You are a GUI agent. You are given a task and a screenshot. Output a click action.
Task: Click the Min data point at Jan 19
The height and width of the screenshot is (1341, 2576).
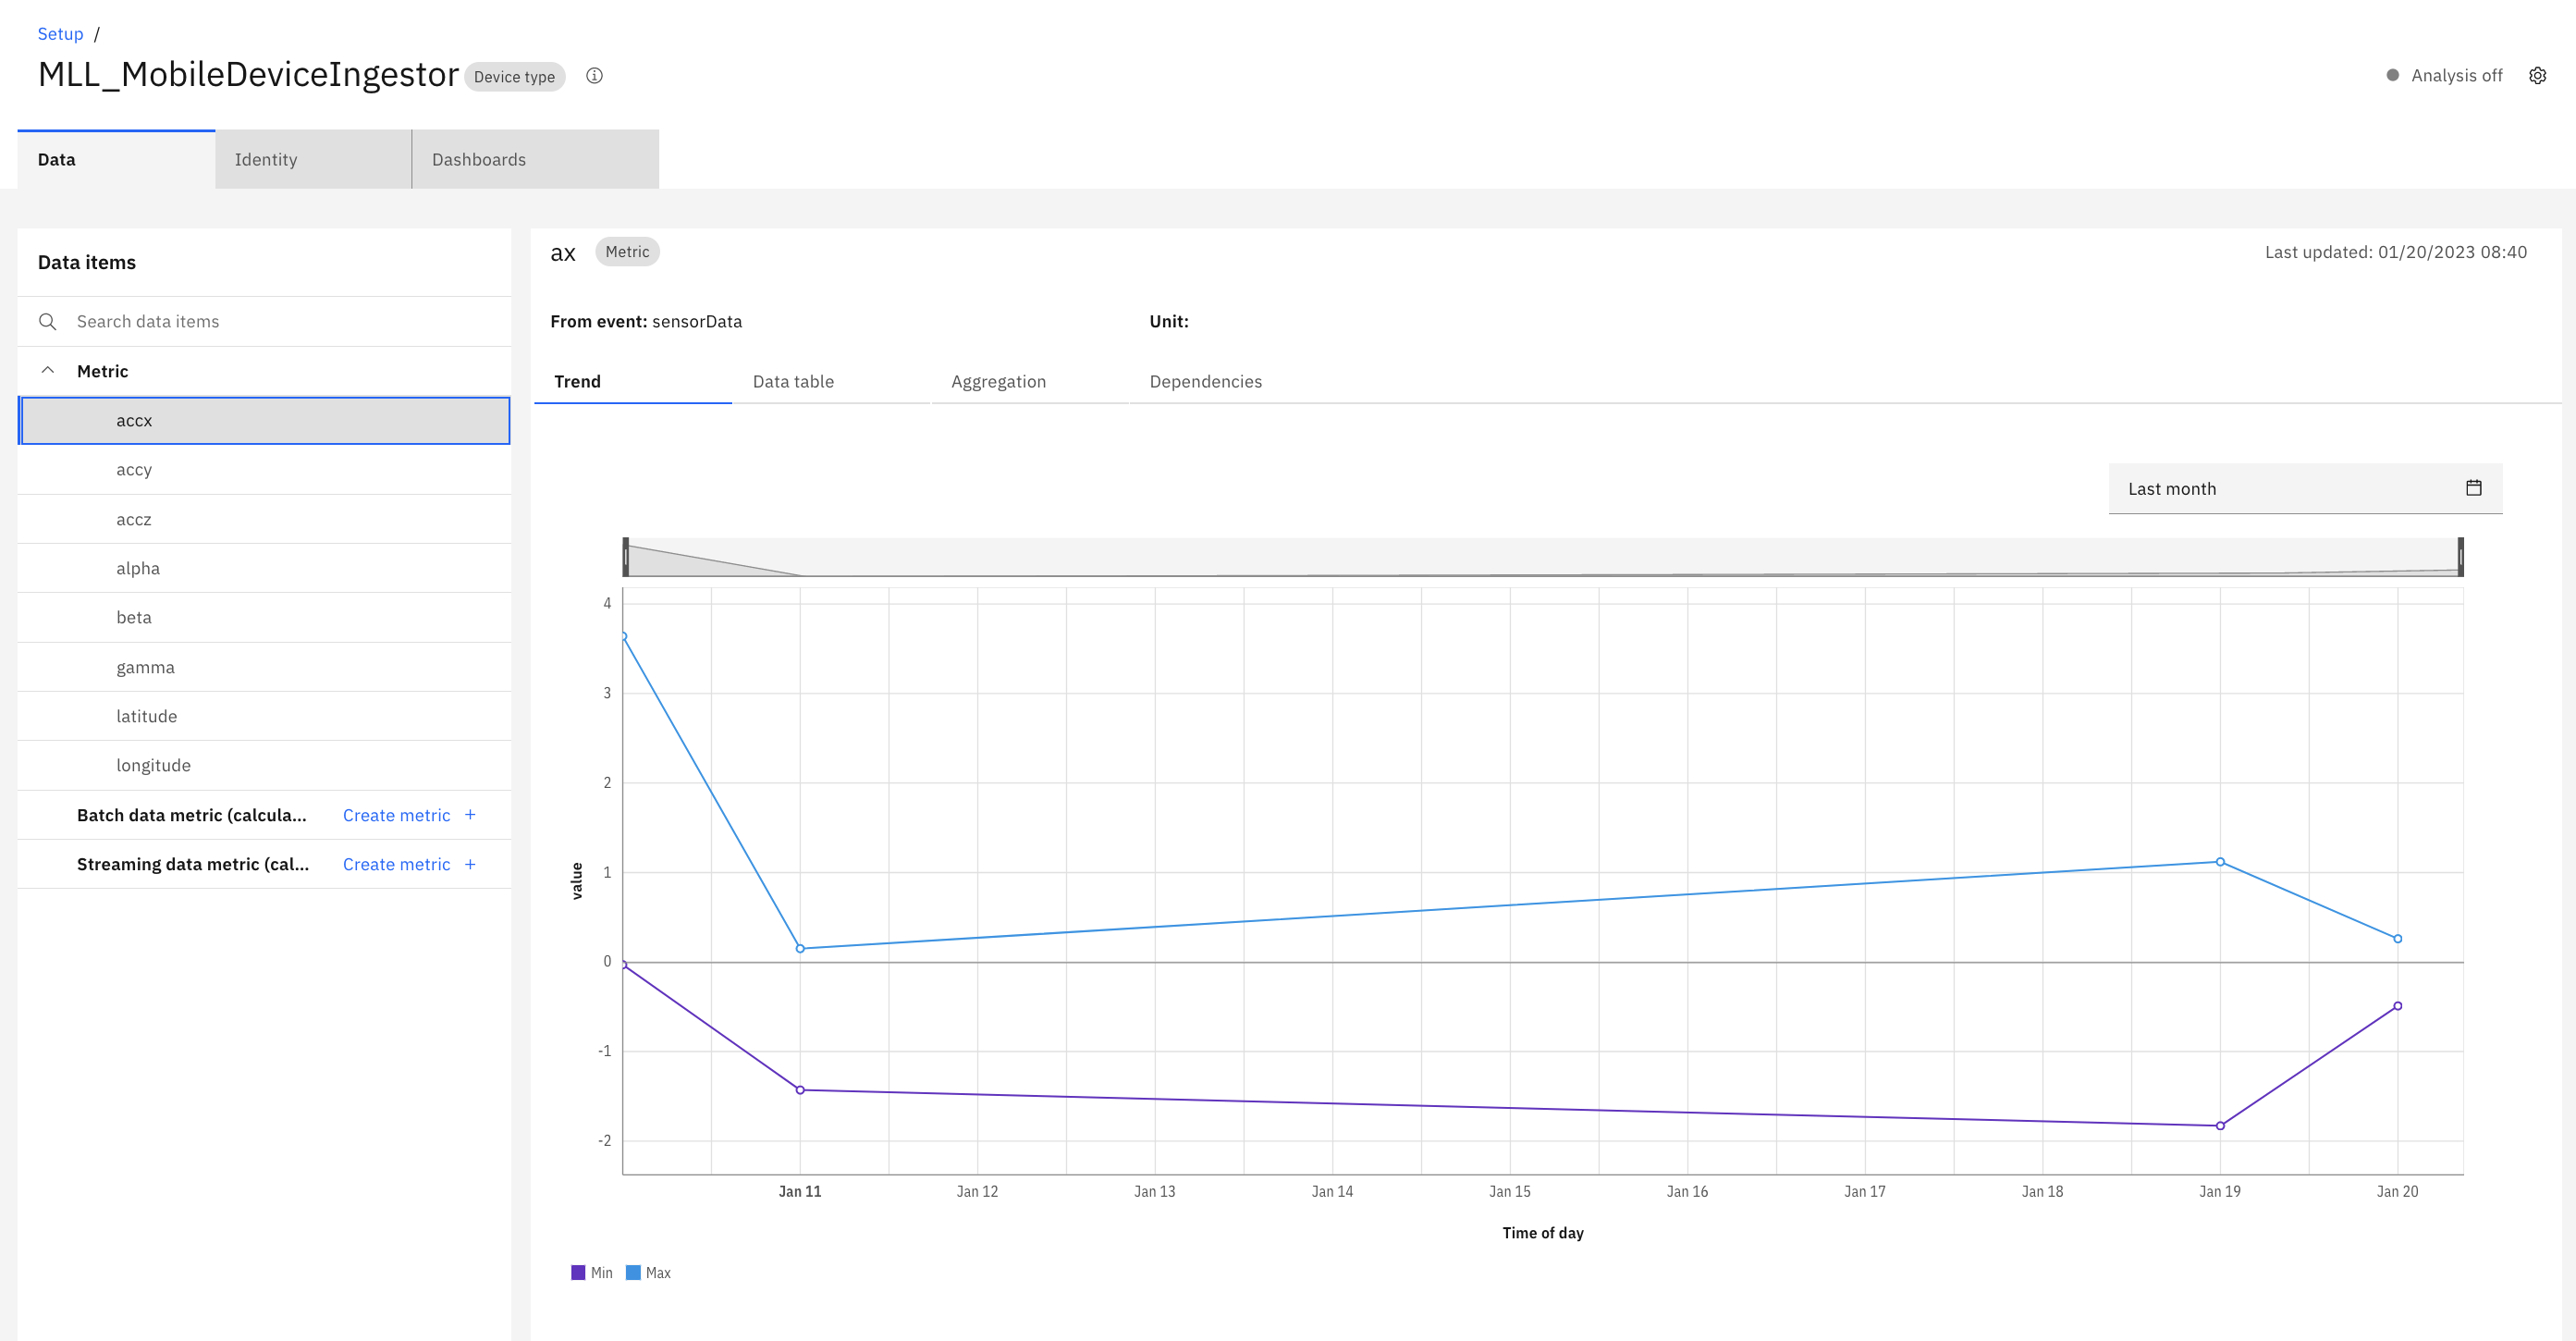pyautogui.click(x=2220, y=1126)
